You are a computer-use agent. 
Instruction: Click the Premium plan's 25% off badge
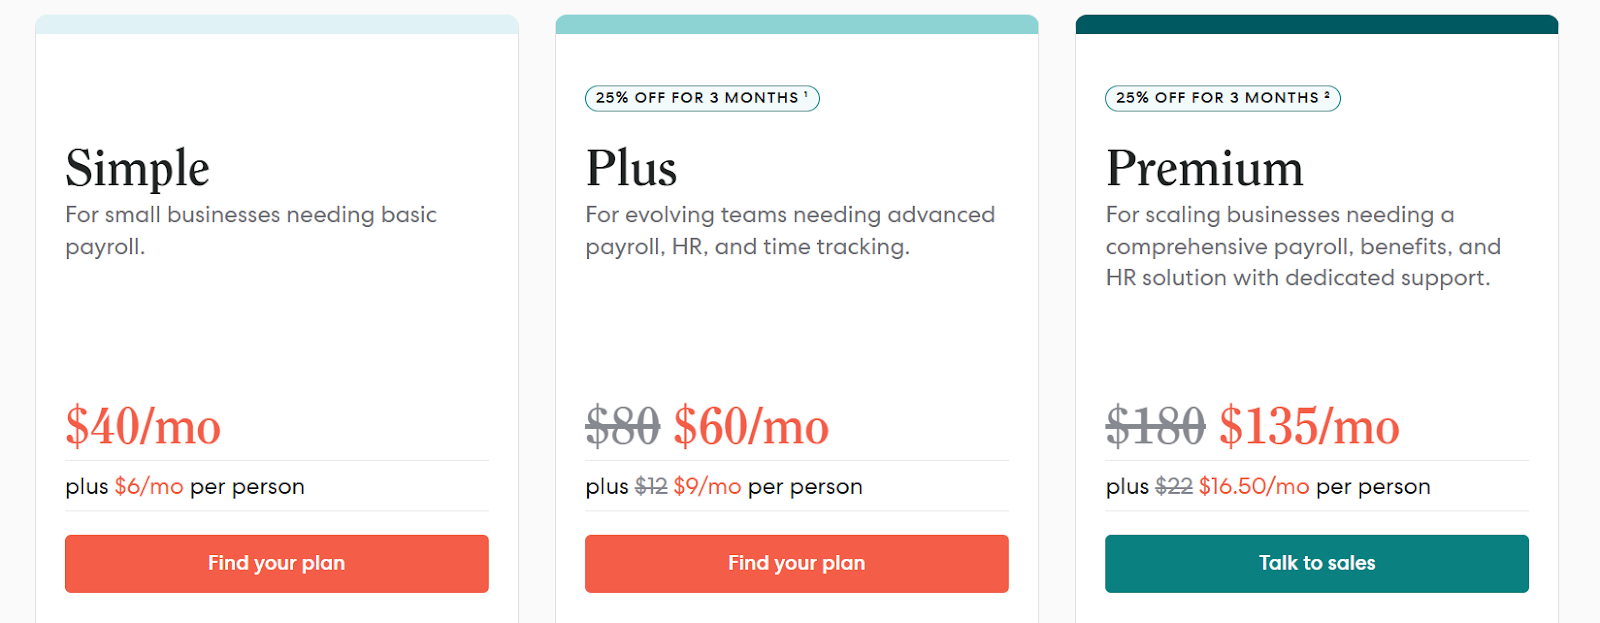(1222, 98)
